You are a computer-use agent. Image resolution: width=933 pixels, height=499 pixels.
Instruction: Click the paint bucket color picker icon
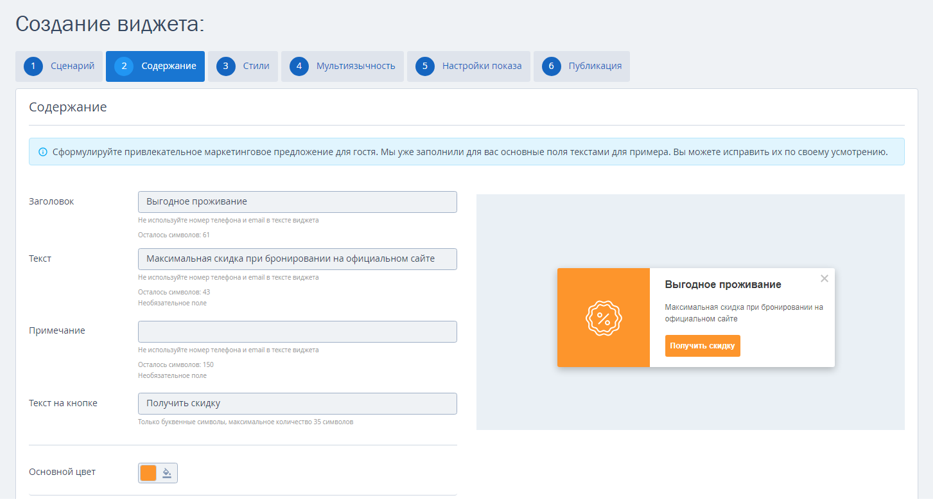point(167,473)
